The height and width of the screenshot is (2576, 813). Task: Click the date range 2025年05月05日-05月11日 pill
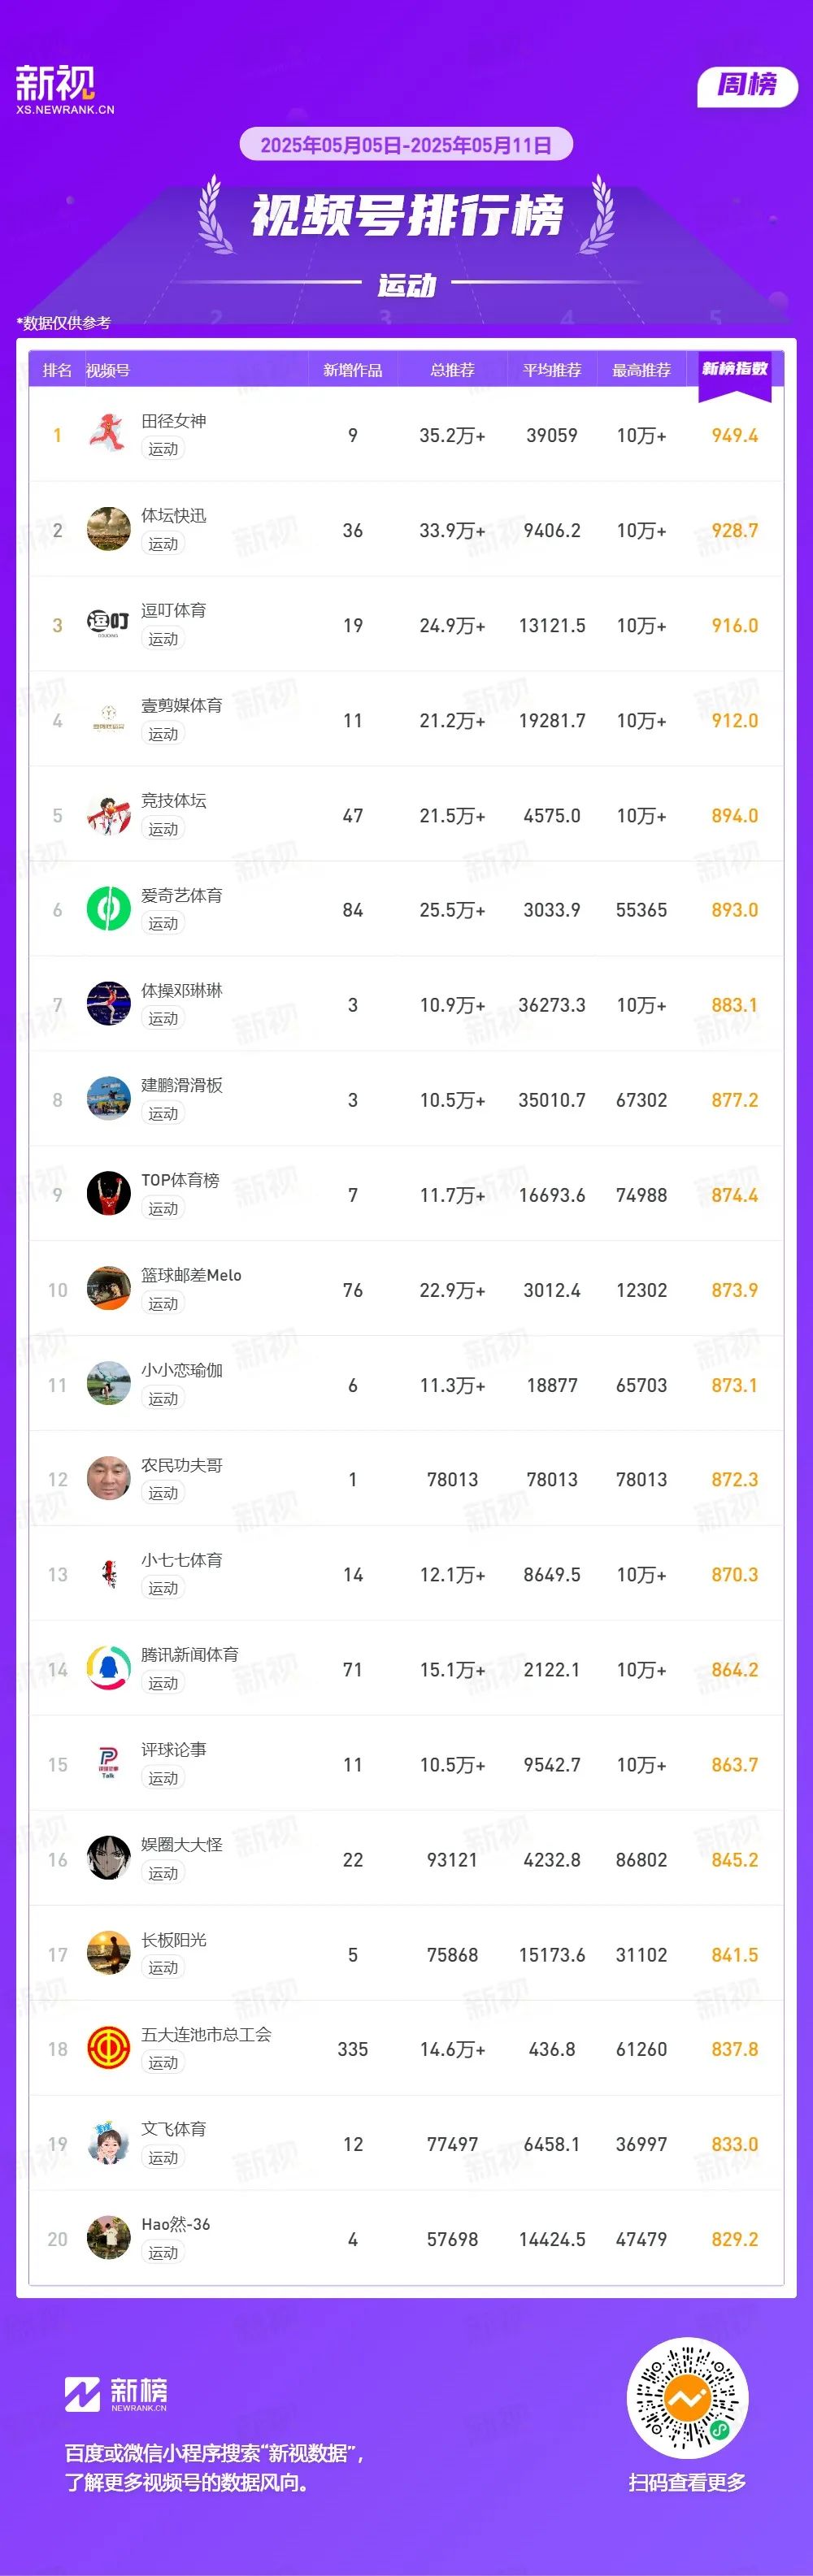[406, 145]
